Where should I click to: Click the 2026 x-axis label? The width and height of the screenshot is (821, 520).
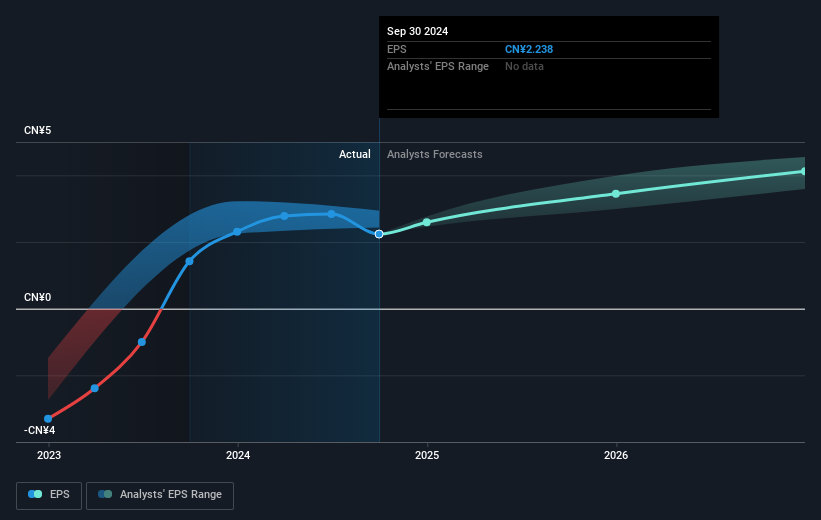[616, 456]
